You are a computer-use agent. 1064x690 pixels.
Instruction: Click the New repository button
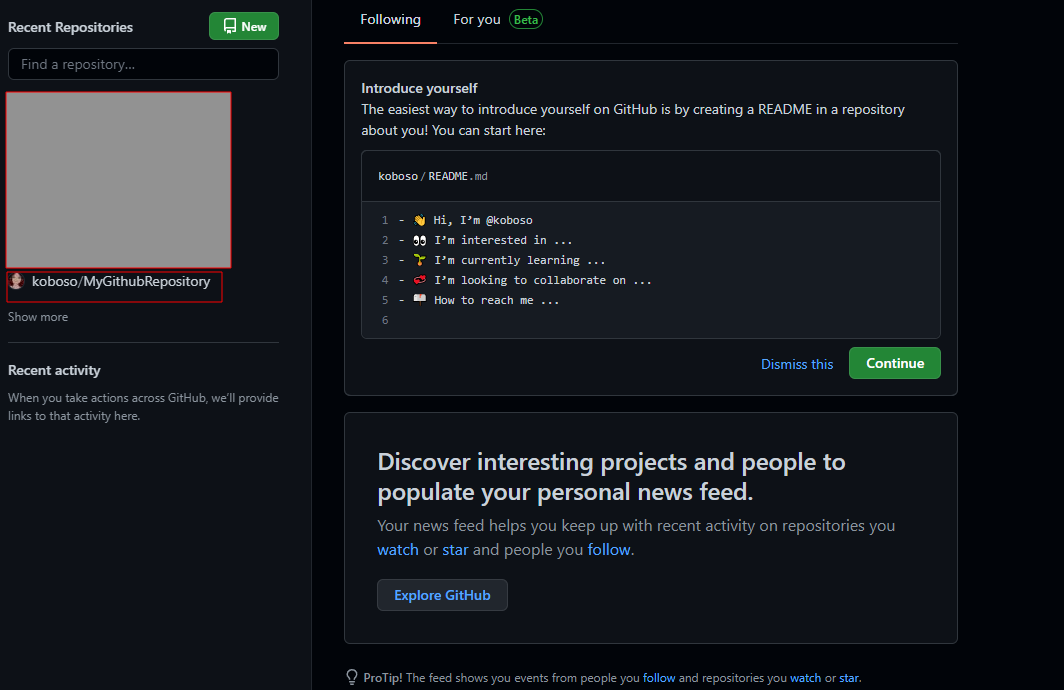point(244,26)
